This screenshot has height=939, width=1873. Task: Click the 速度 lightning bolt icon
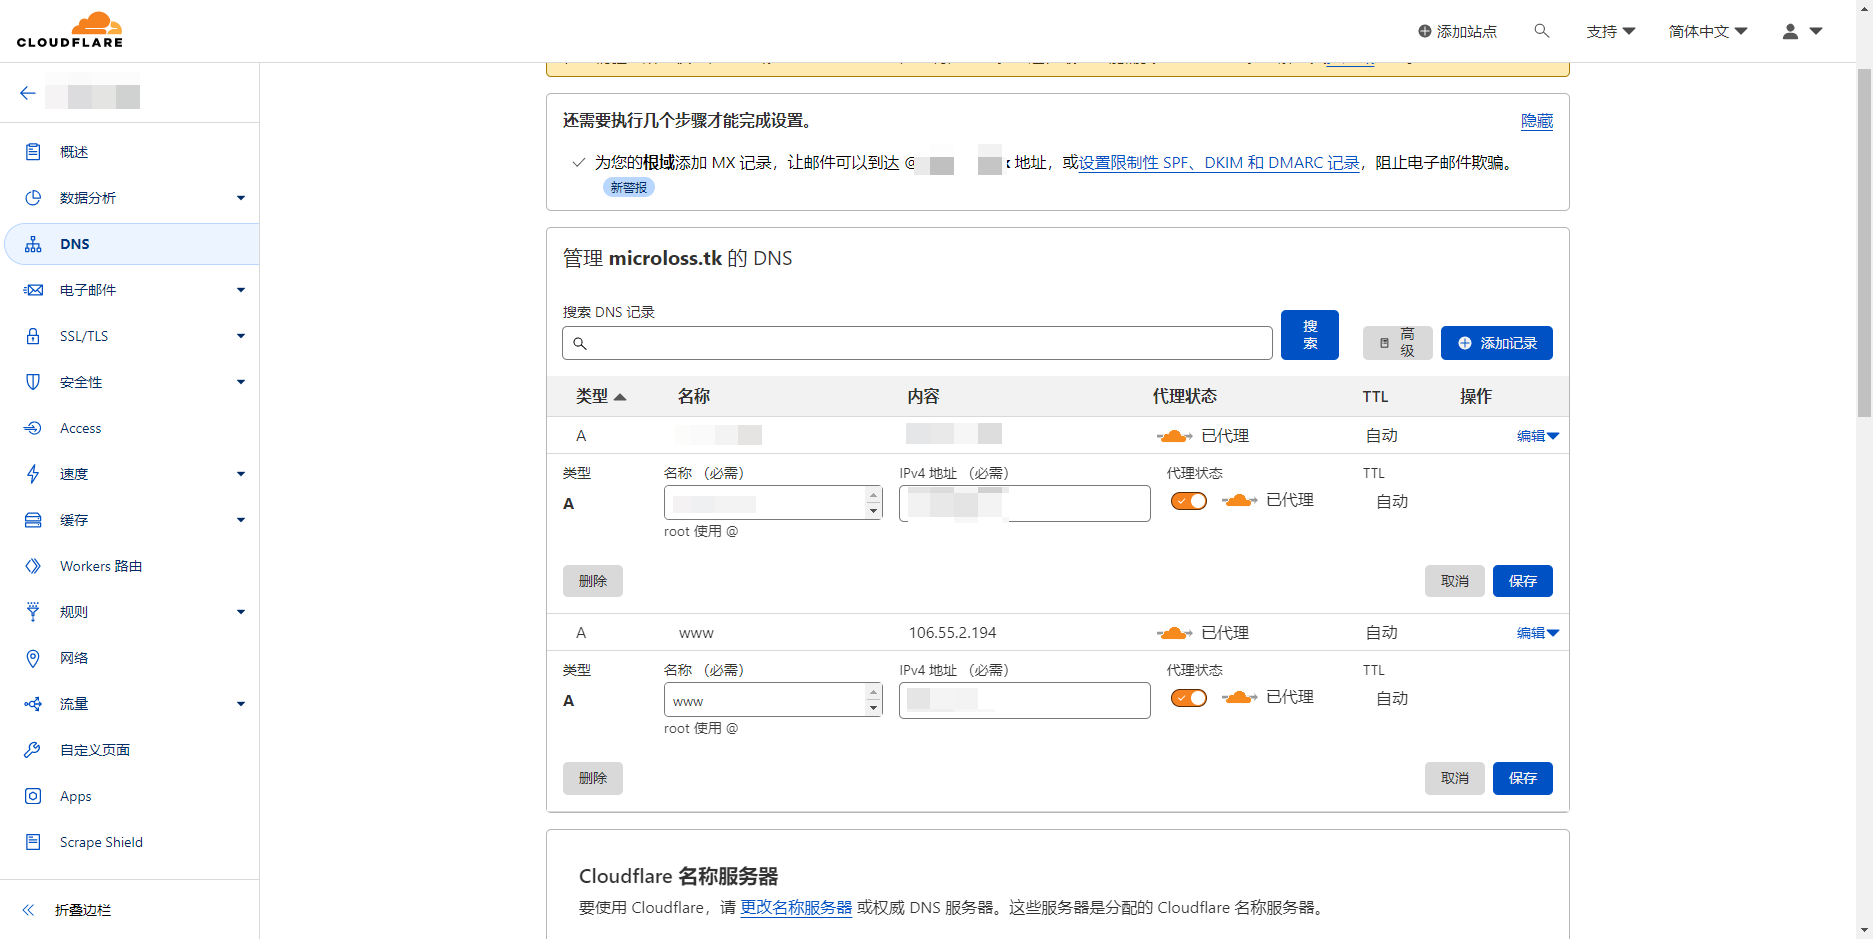[x=33, y=474]
